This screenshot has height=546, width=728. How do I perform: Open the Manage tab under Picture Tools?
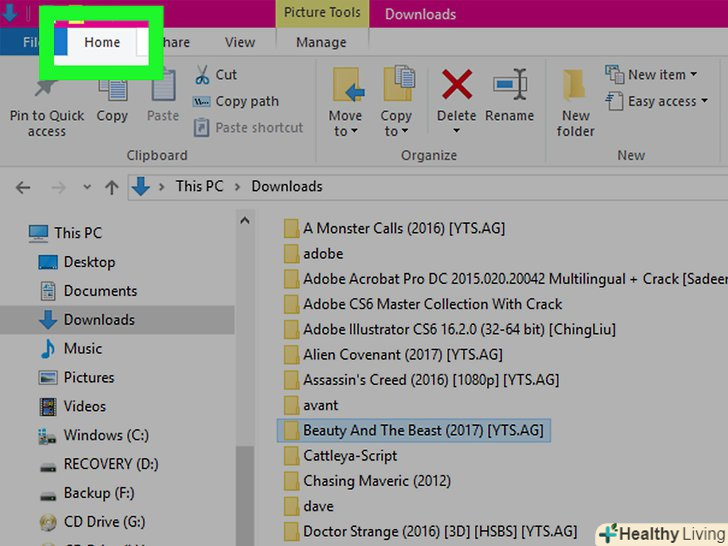(321, 42)
